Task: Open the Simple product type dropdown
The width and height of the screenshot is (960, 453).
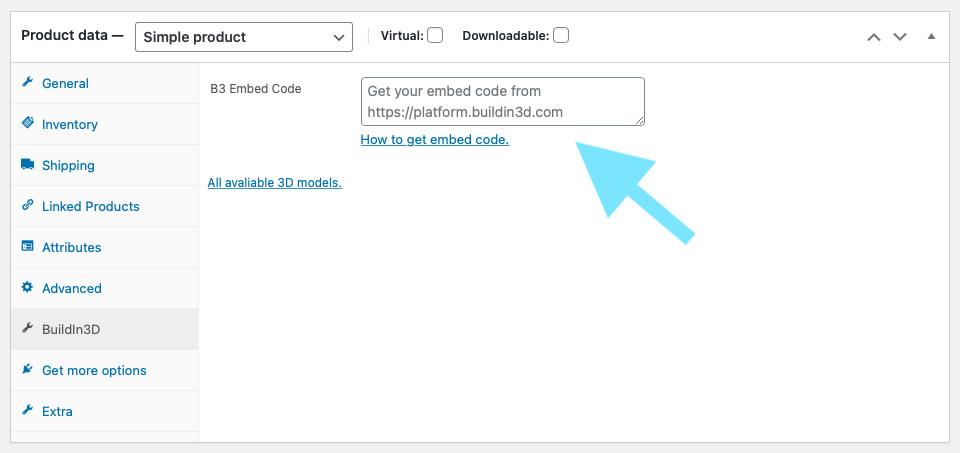Action: (x=244, y=37)
